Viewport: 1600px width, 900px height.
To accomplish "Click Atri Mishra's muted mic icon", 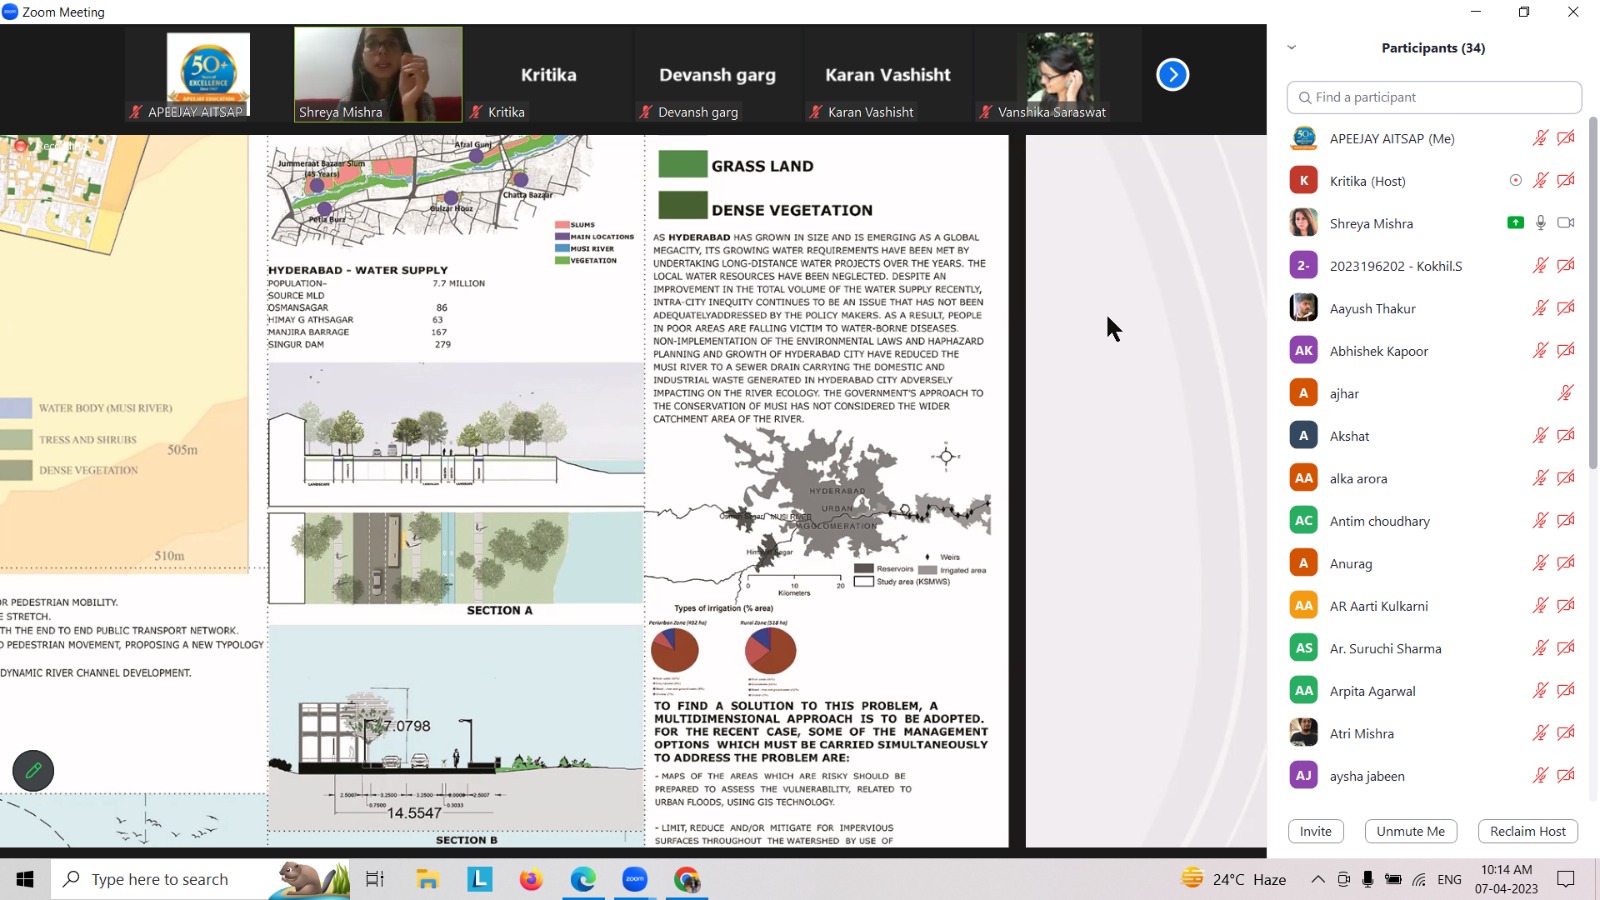I will point(1540,733).
